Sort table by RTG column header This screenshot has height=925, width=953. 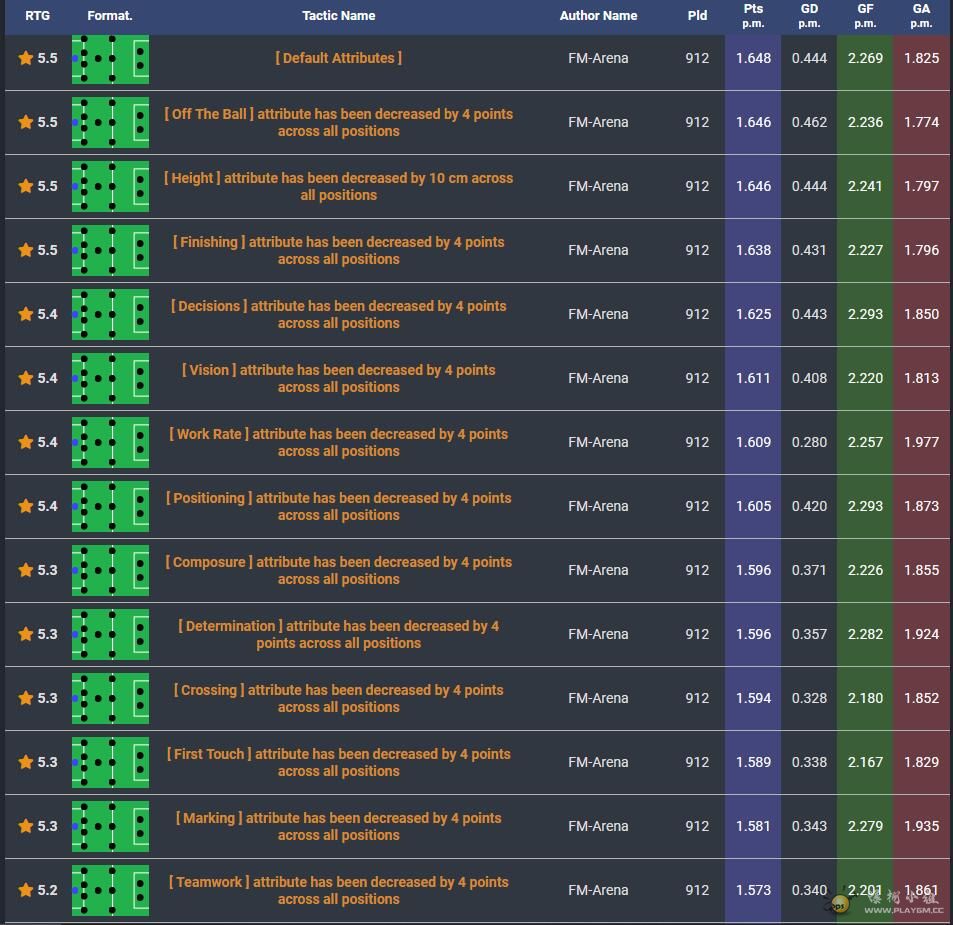point(37,16)
